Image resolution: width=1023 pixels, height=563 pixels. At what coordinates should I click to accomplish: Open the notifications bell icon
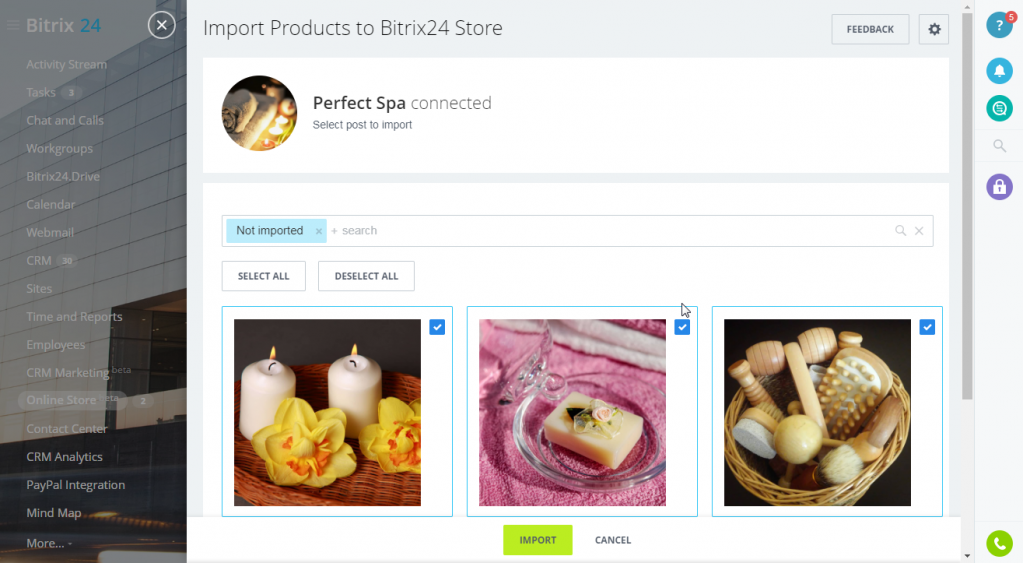pyautogui.click(x=999, y=70)
